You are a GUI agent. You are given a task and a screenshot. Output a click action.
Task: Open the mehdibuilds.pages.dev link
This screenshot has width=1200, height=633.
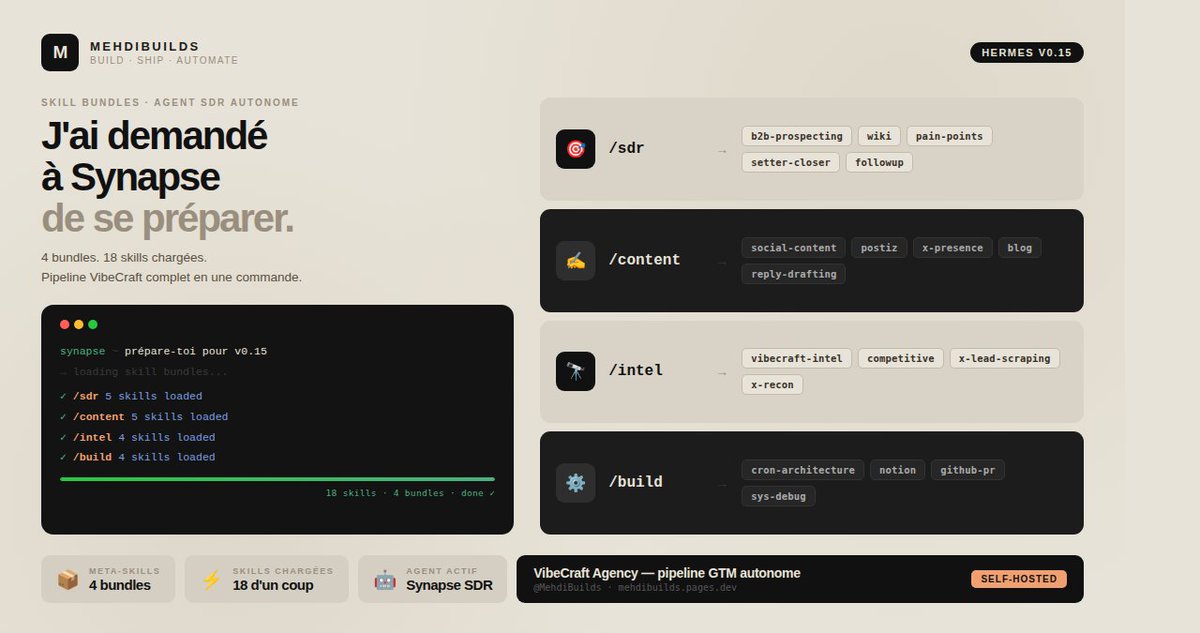click(677, 588)
